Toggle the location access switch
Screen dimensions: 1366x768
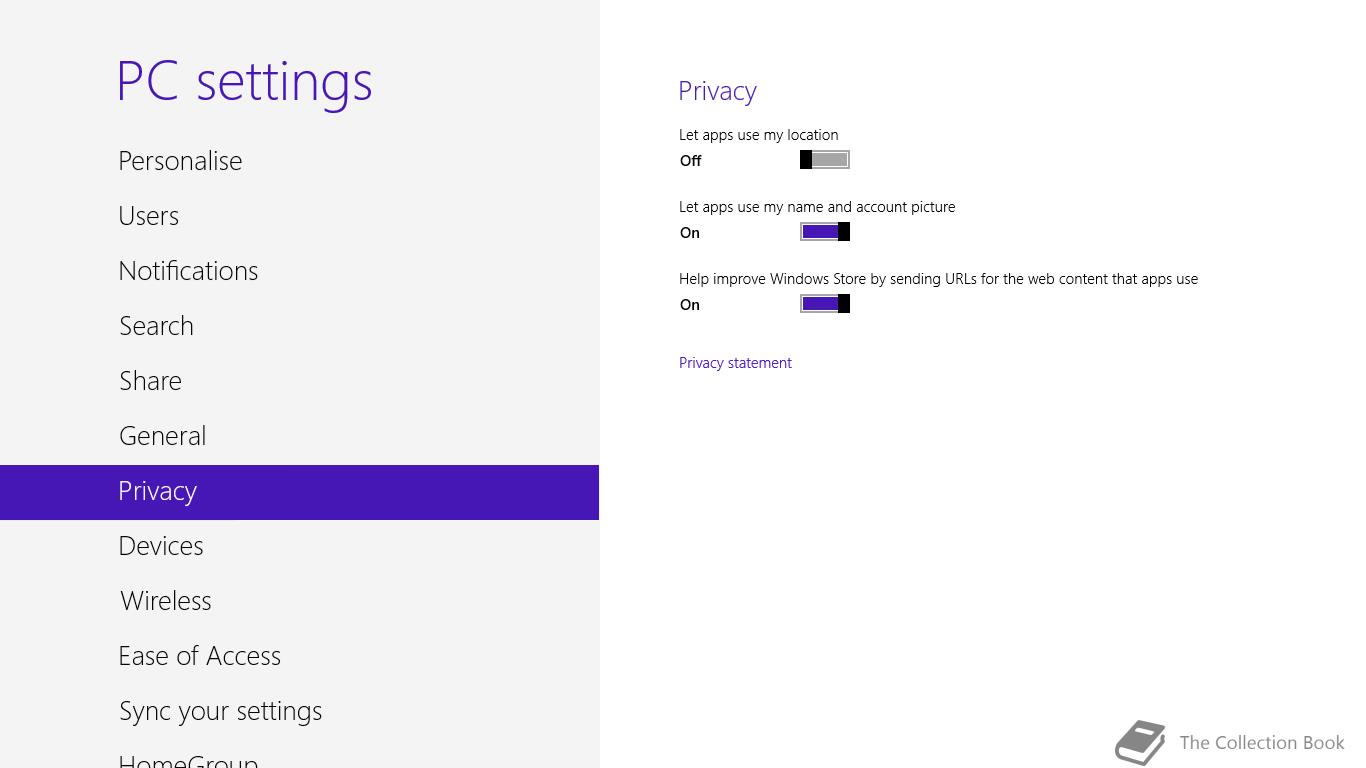pyautogui.click(x=825, y=160)
